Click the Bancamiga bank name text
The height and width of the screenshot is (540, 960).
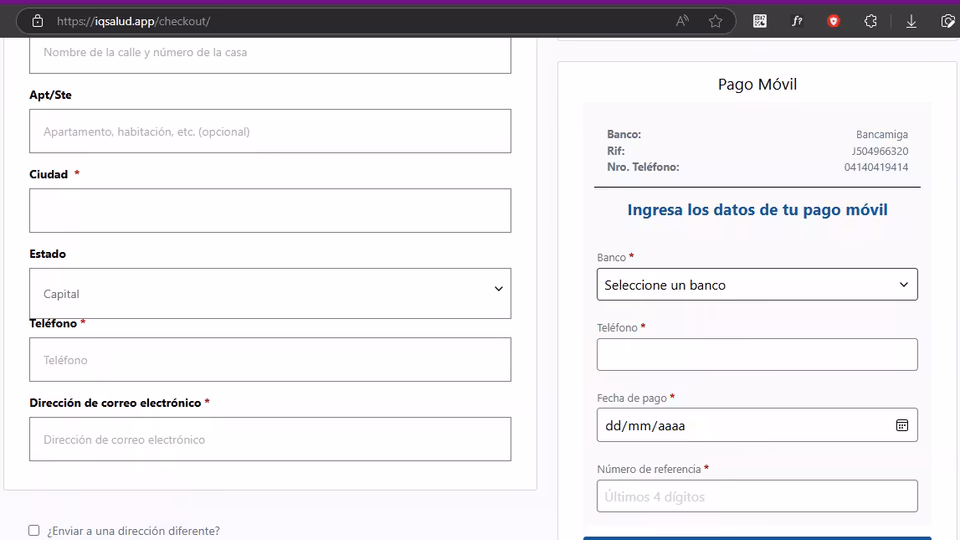(882, 134)
